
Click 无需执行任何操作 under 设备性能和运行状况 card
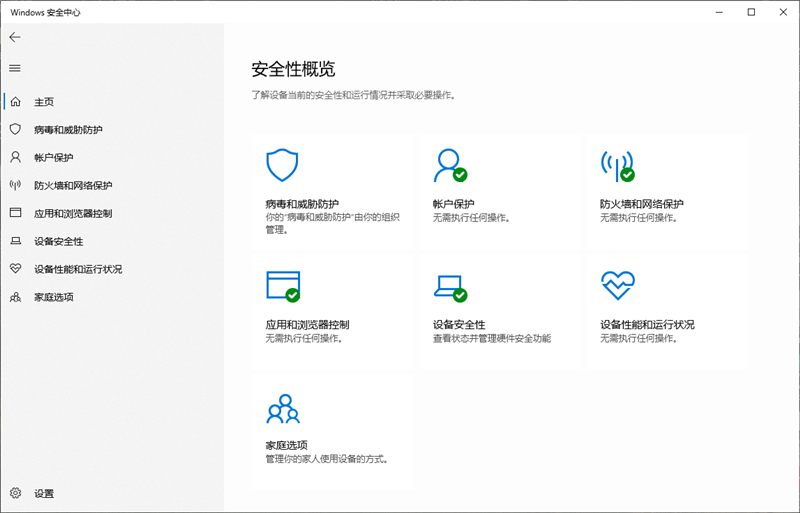click(640, 338)
